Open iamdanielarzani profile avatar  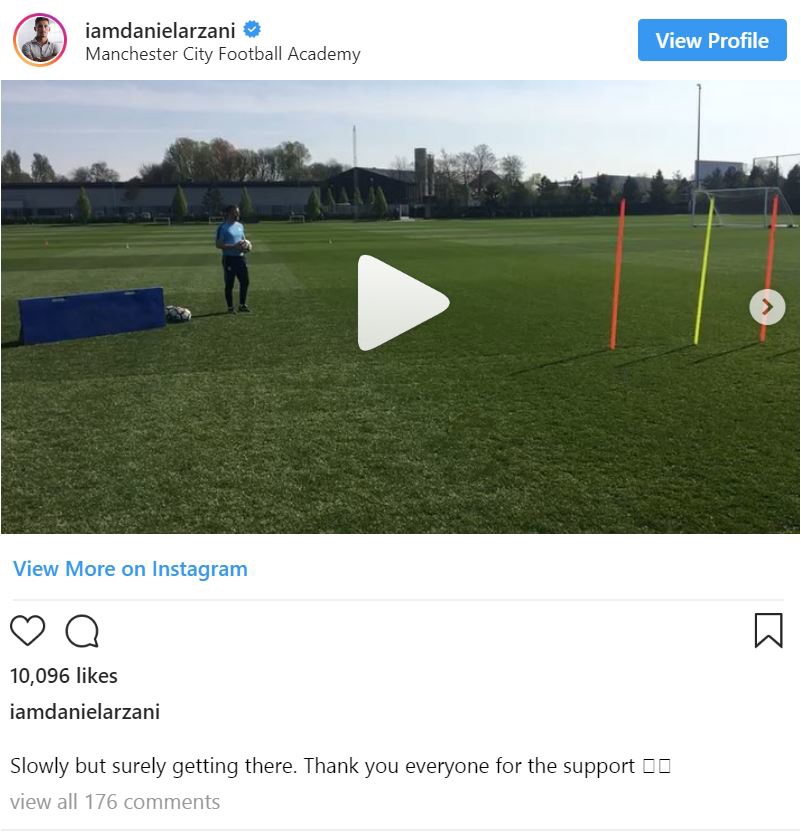[x=40, y=40]
